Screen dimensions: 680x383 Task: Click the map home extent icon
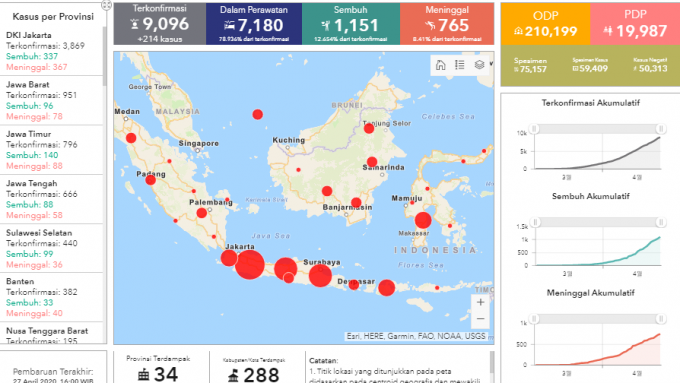(440, 65)
